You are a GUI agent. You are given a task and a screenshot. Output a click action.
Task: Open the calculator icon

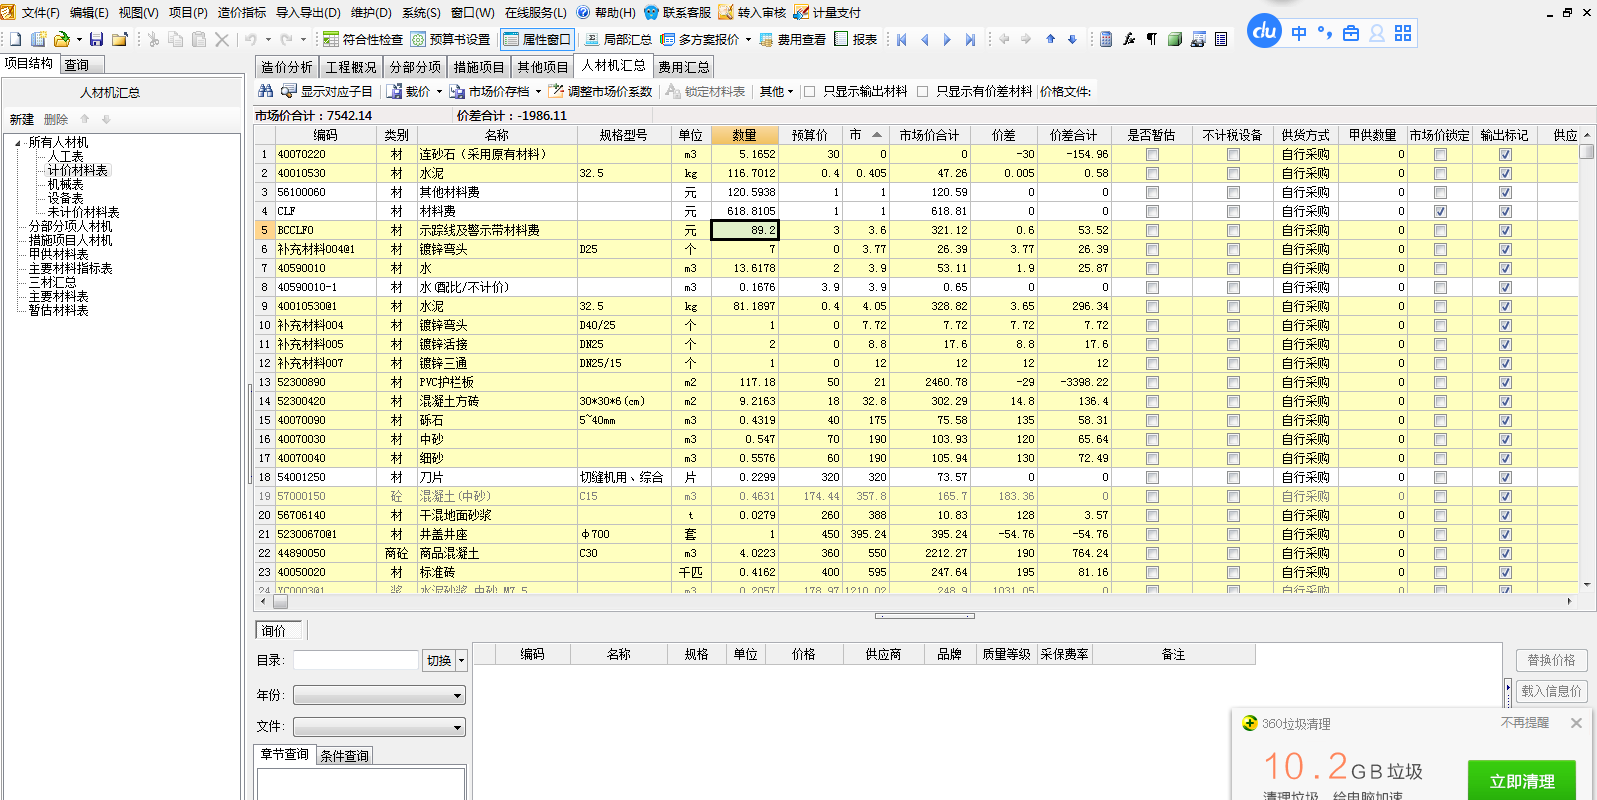(1106, 39)
